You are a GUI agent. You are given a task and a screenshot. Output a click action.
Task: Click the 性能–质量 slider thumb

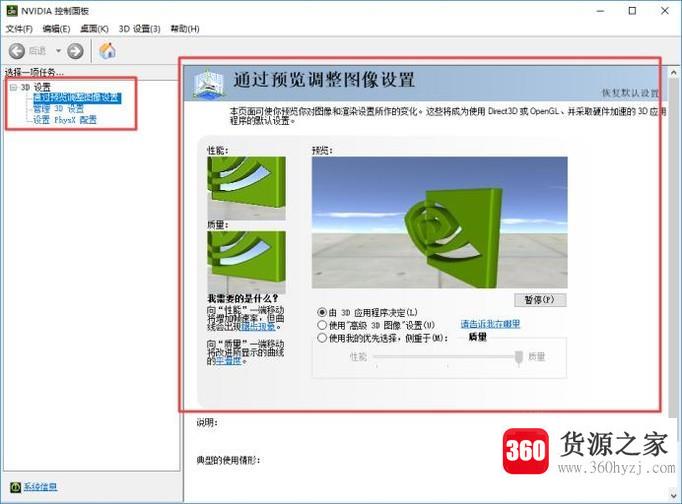pos(518,357)
